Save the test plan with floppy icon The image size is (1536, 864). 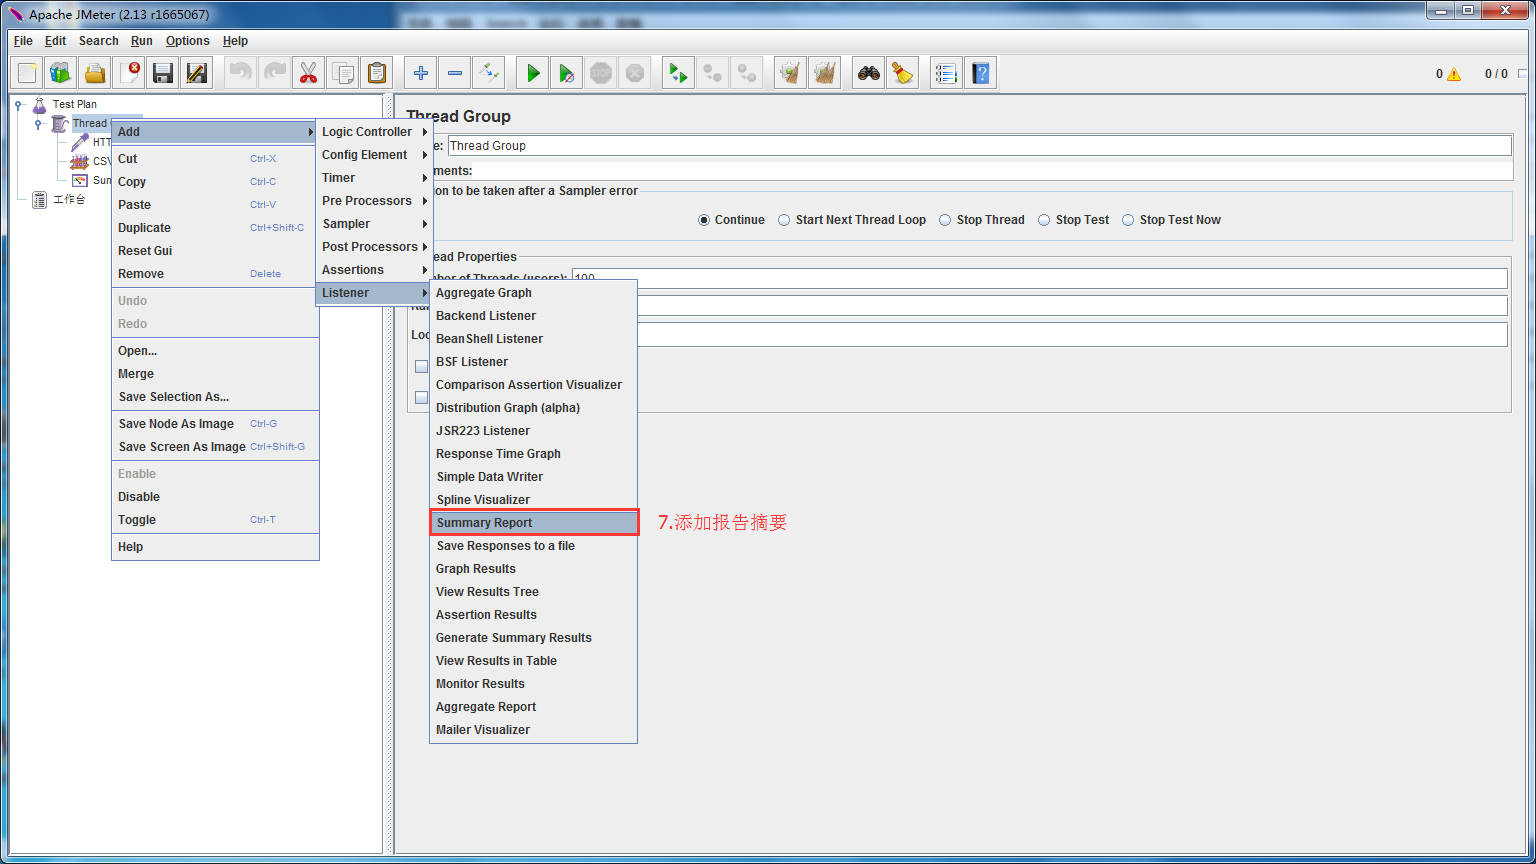pos(163,73)
